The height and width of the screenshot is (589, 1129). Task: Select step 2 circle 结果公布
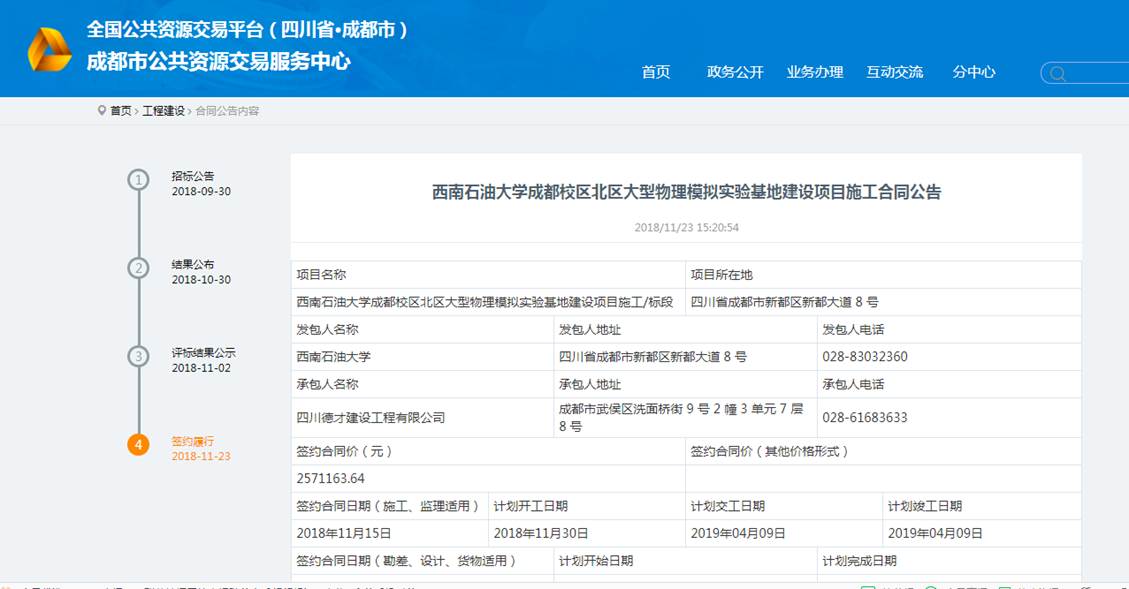click(x=138, y=269)
